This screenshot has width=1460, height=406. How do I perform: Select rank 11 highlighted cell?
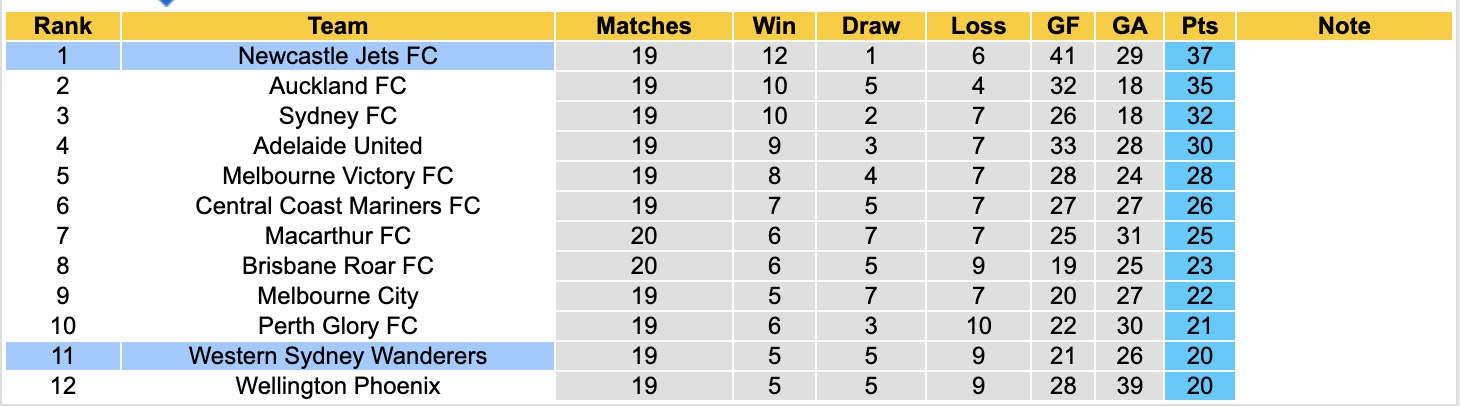63,356
